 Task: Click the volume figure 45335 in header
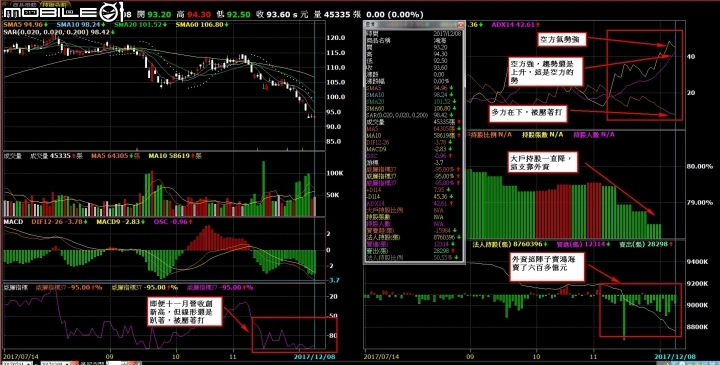(338, 15)
